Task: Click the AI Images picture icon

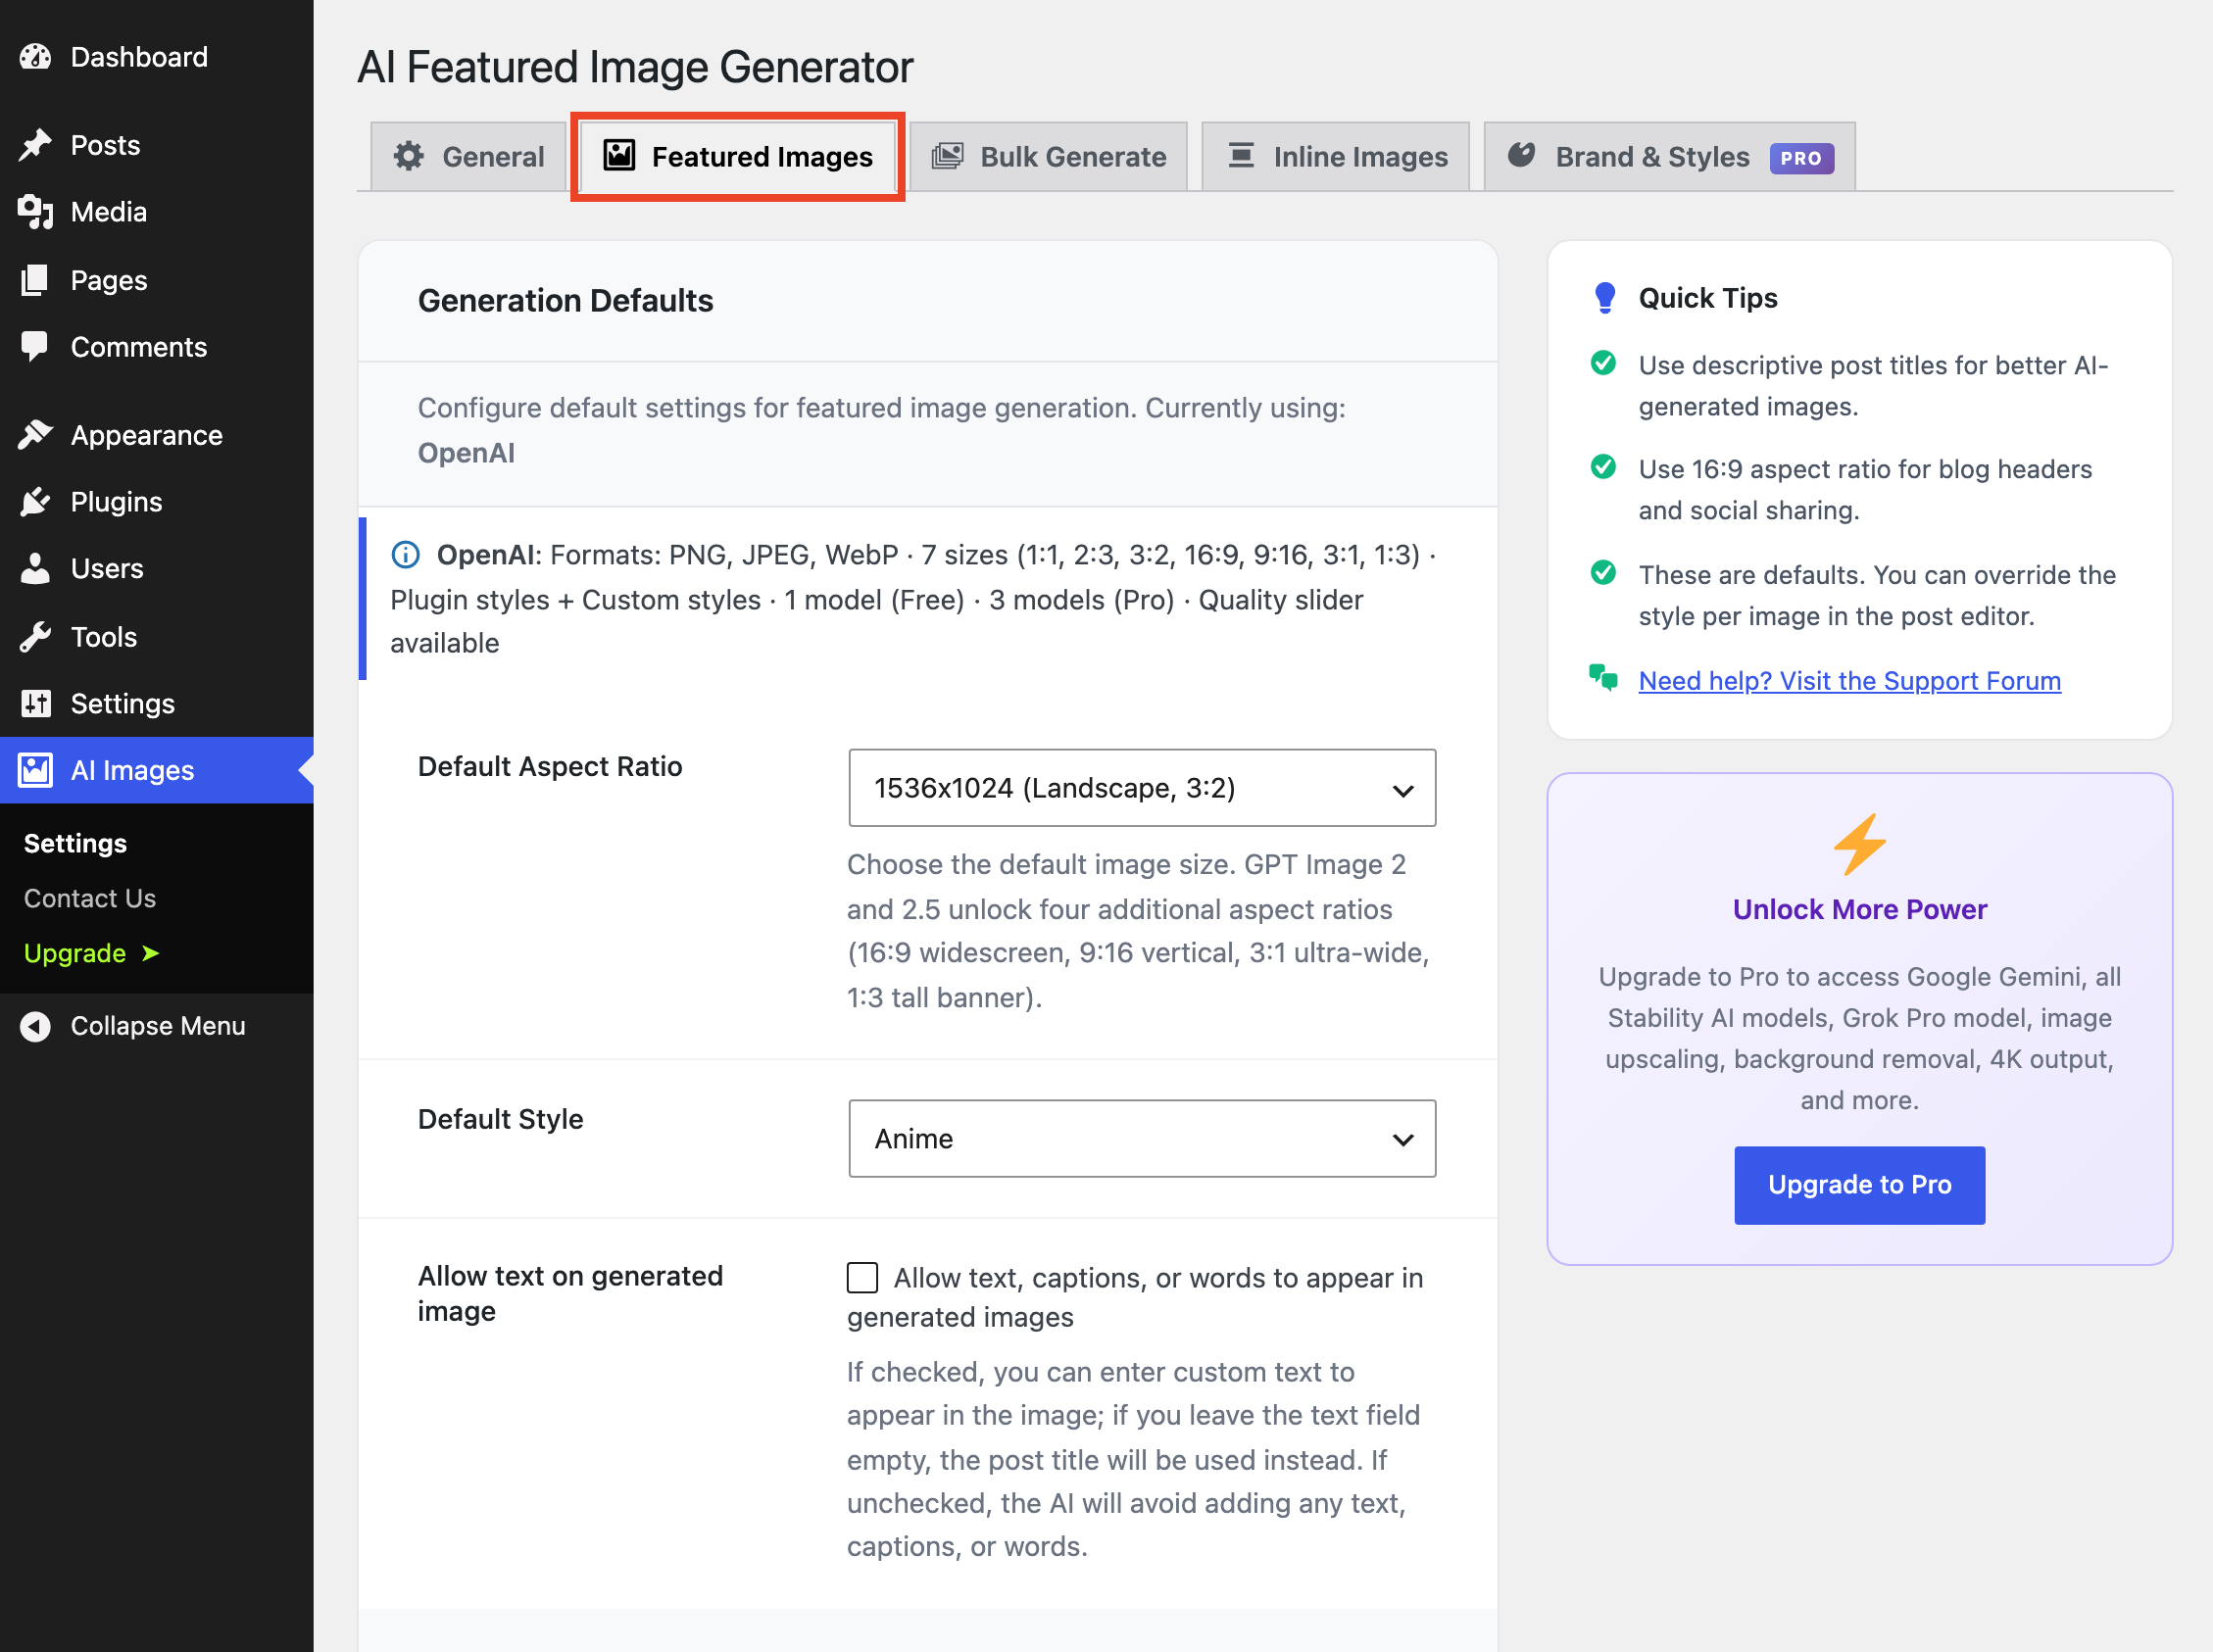Action: 35,770
